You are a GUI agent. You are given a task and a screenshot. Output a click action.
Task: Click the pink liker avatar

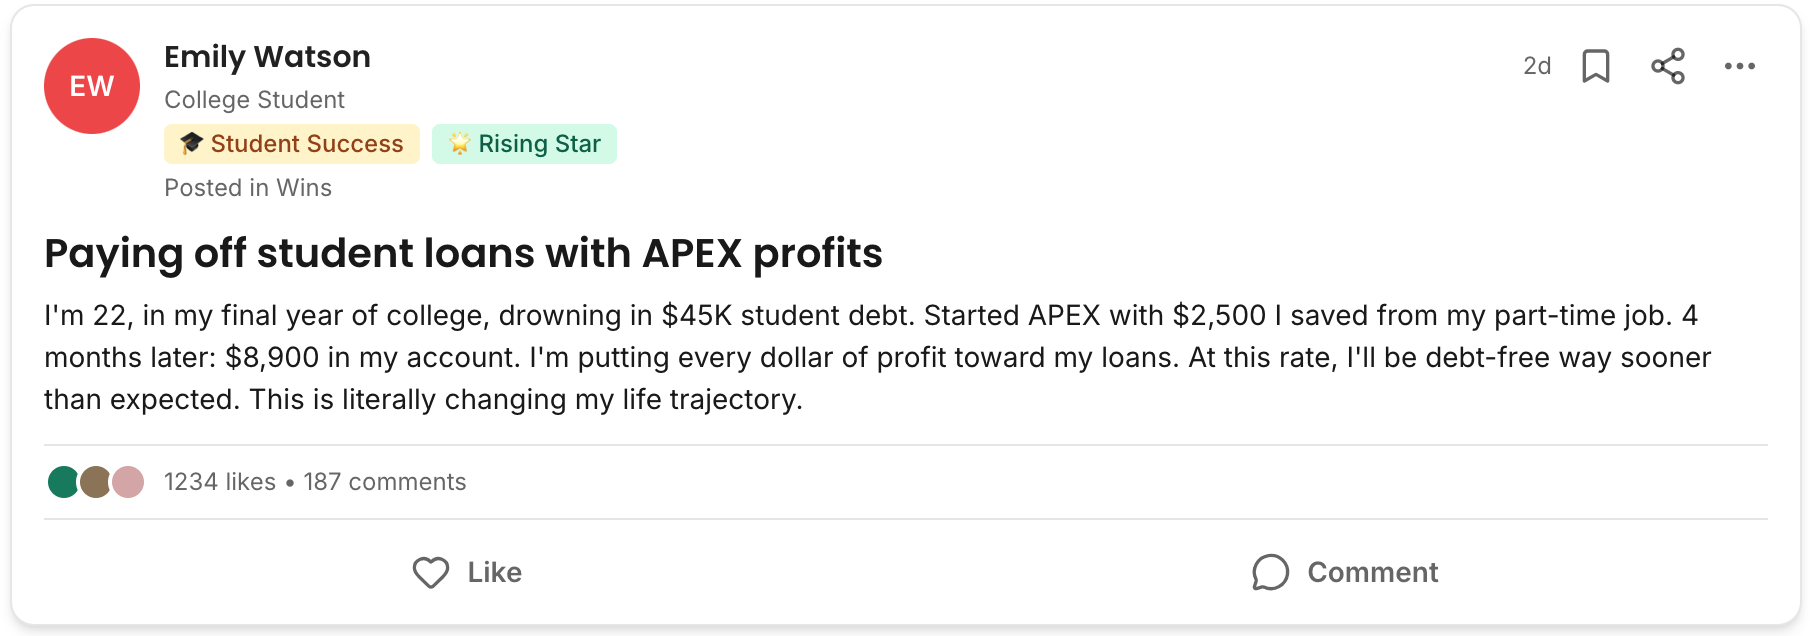(130, 482)
